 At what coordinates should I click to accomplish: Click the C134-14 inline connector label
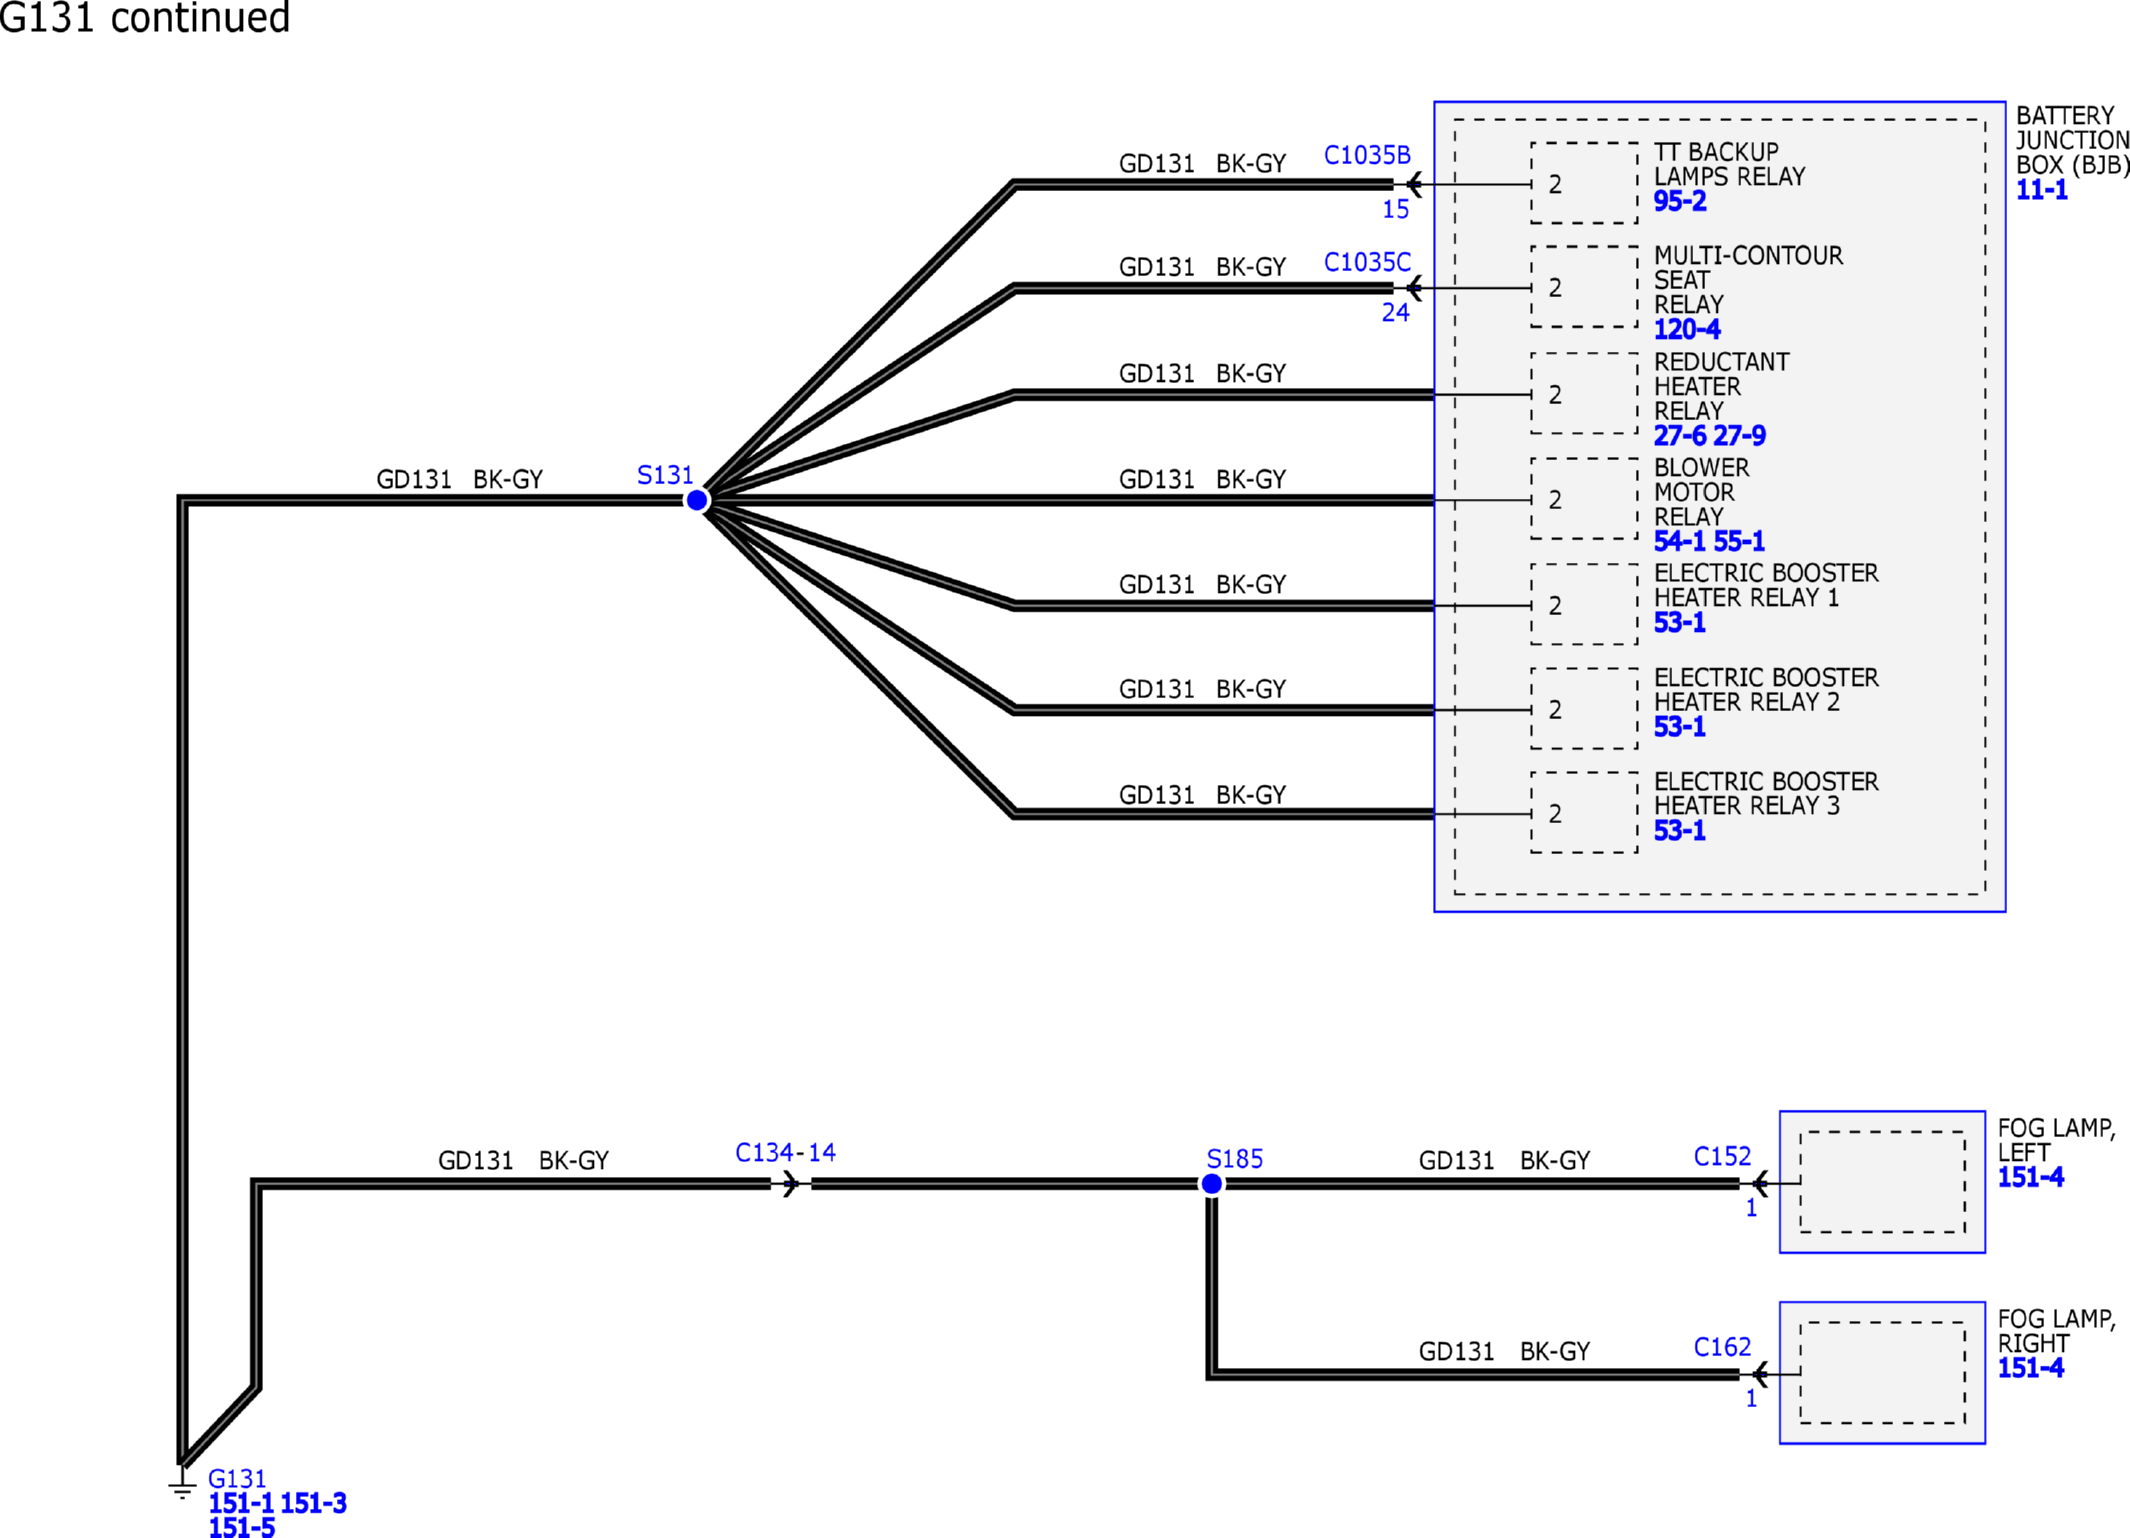(x=785, y=1153)
